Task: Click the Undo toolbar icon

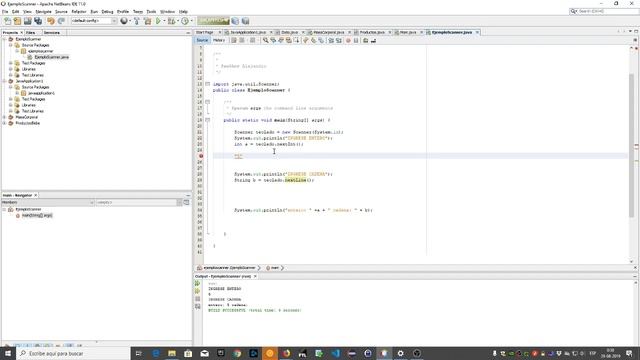Action: click(51, 21)
